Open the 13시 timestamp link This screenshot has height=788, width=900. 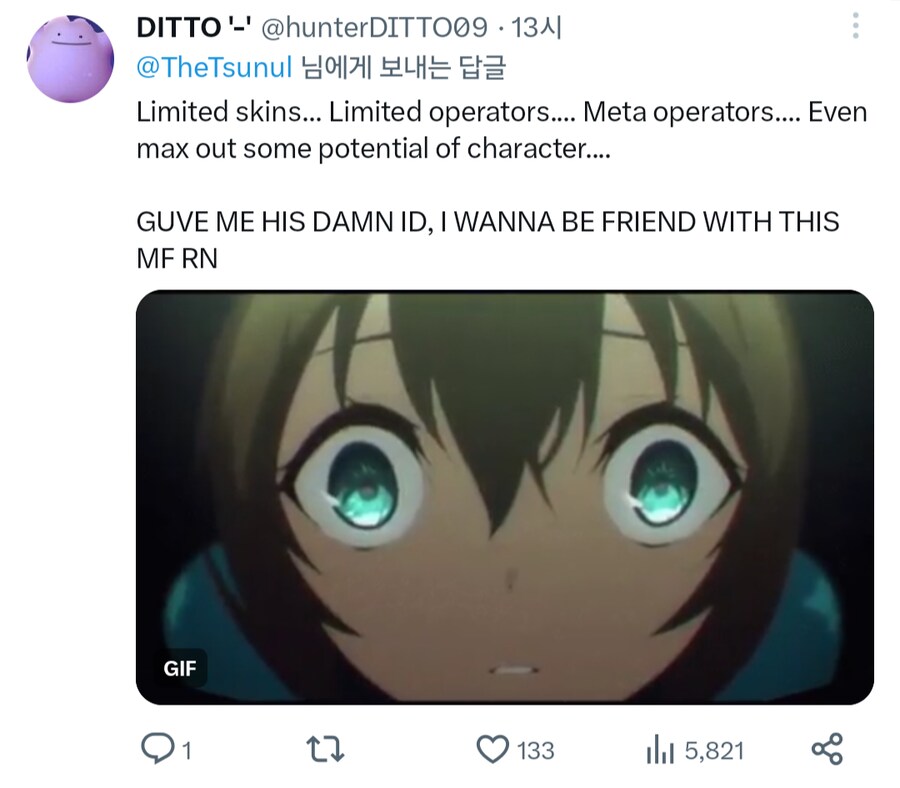[536, 27]
